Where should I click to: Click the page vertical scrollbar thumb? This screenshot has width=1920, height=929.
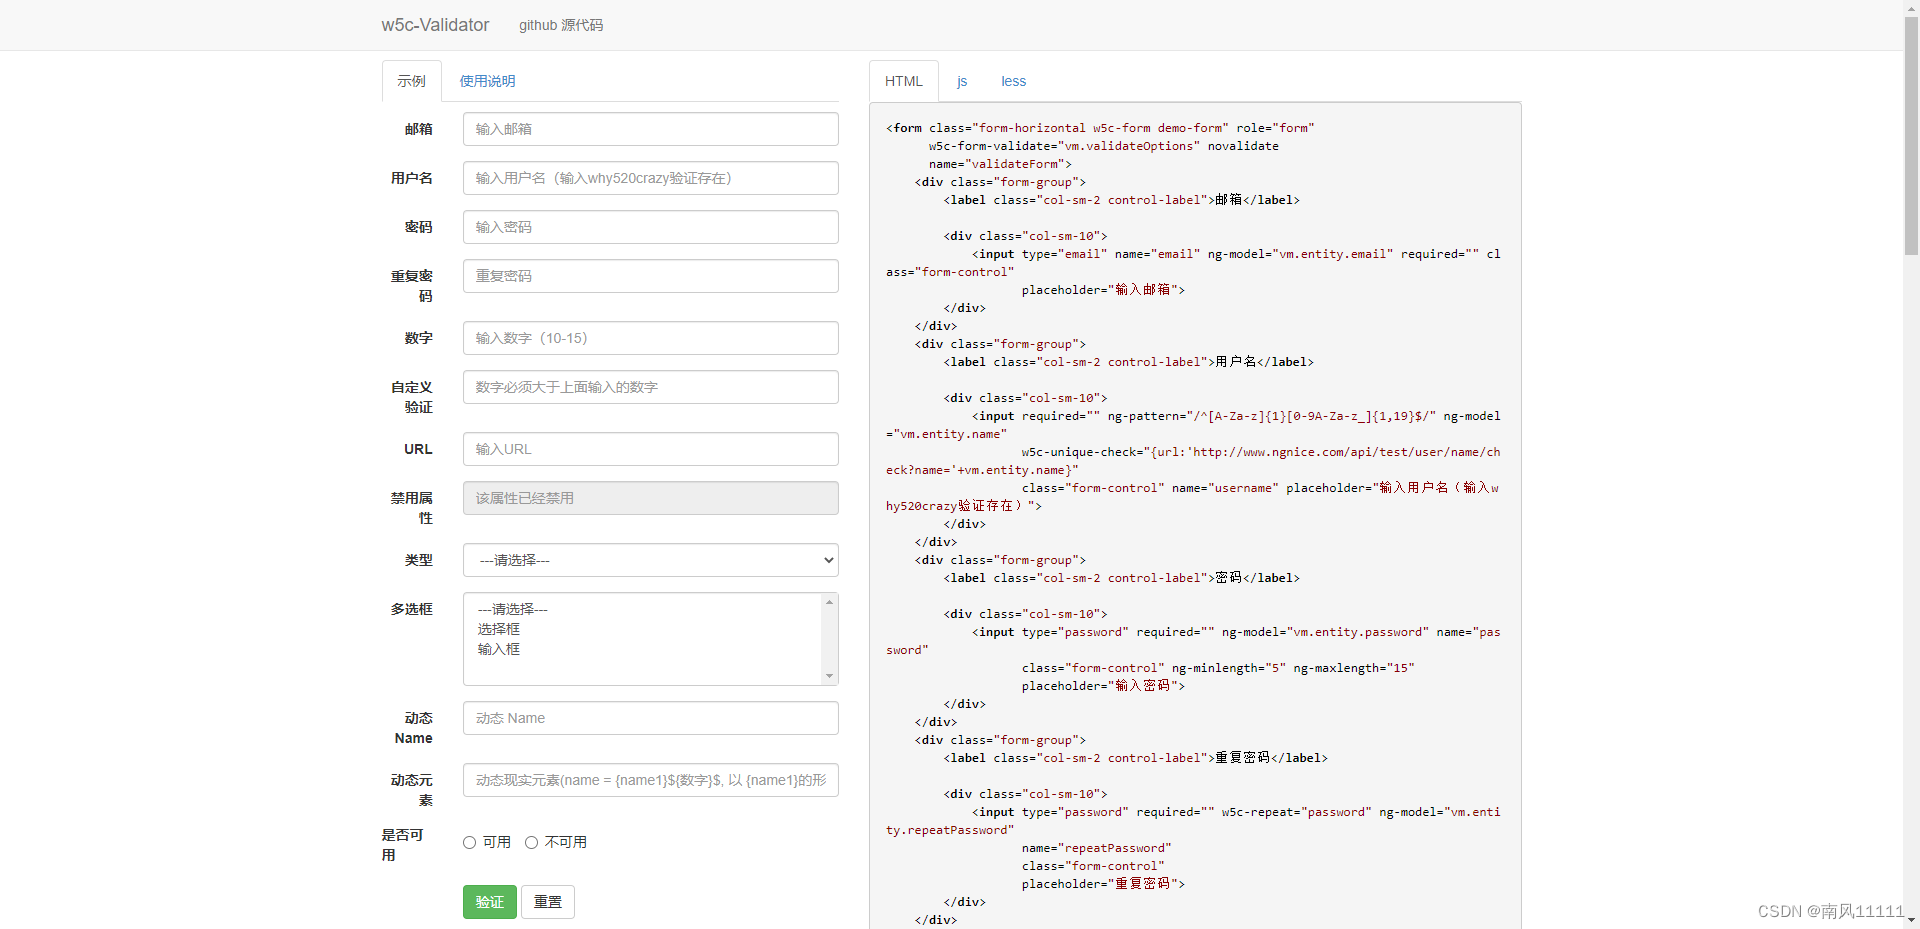click(x=1911, y=136)
